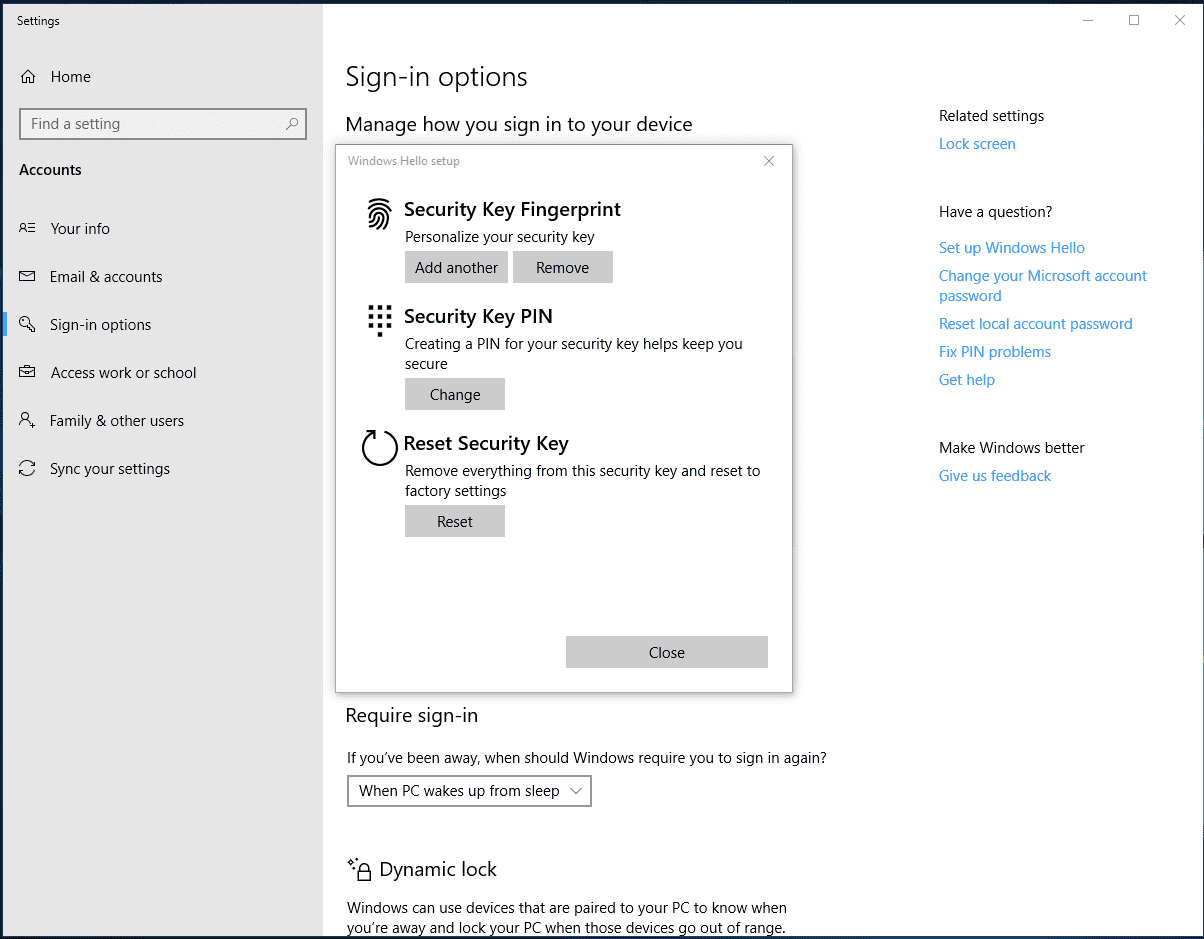The height and width of the screenshot is (939, 1204).
Task: Select the Email & accounts envelope icon
Action: pos(28,277)
